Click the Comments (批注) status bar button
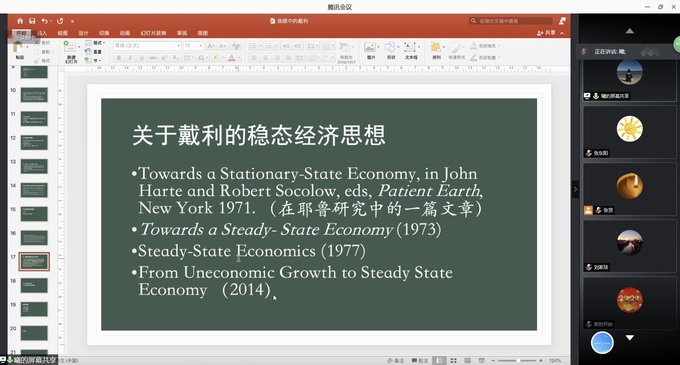Image resolution: width=680 pixels, height=365 pixels. tap(420, 361)
